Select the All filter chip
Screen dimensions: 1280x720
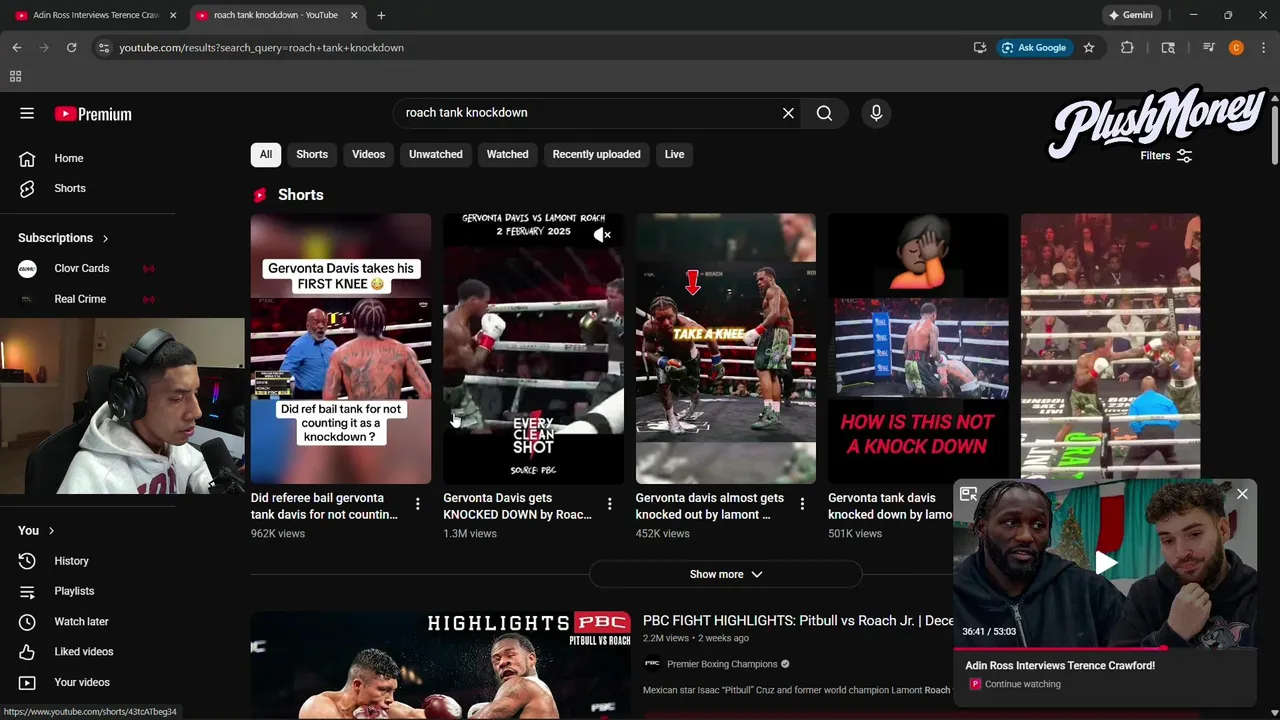coord(266,154)
